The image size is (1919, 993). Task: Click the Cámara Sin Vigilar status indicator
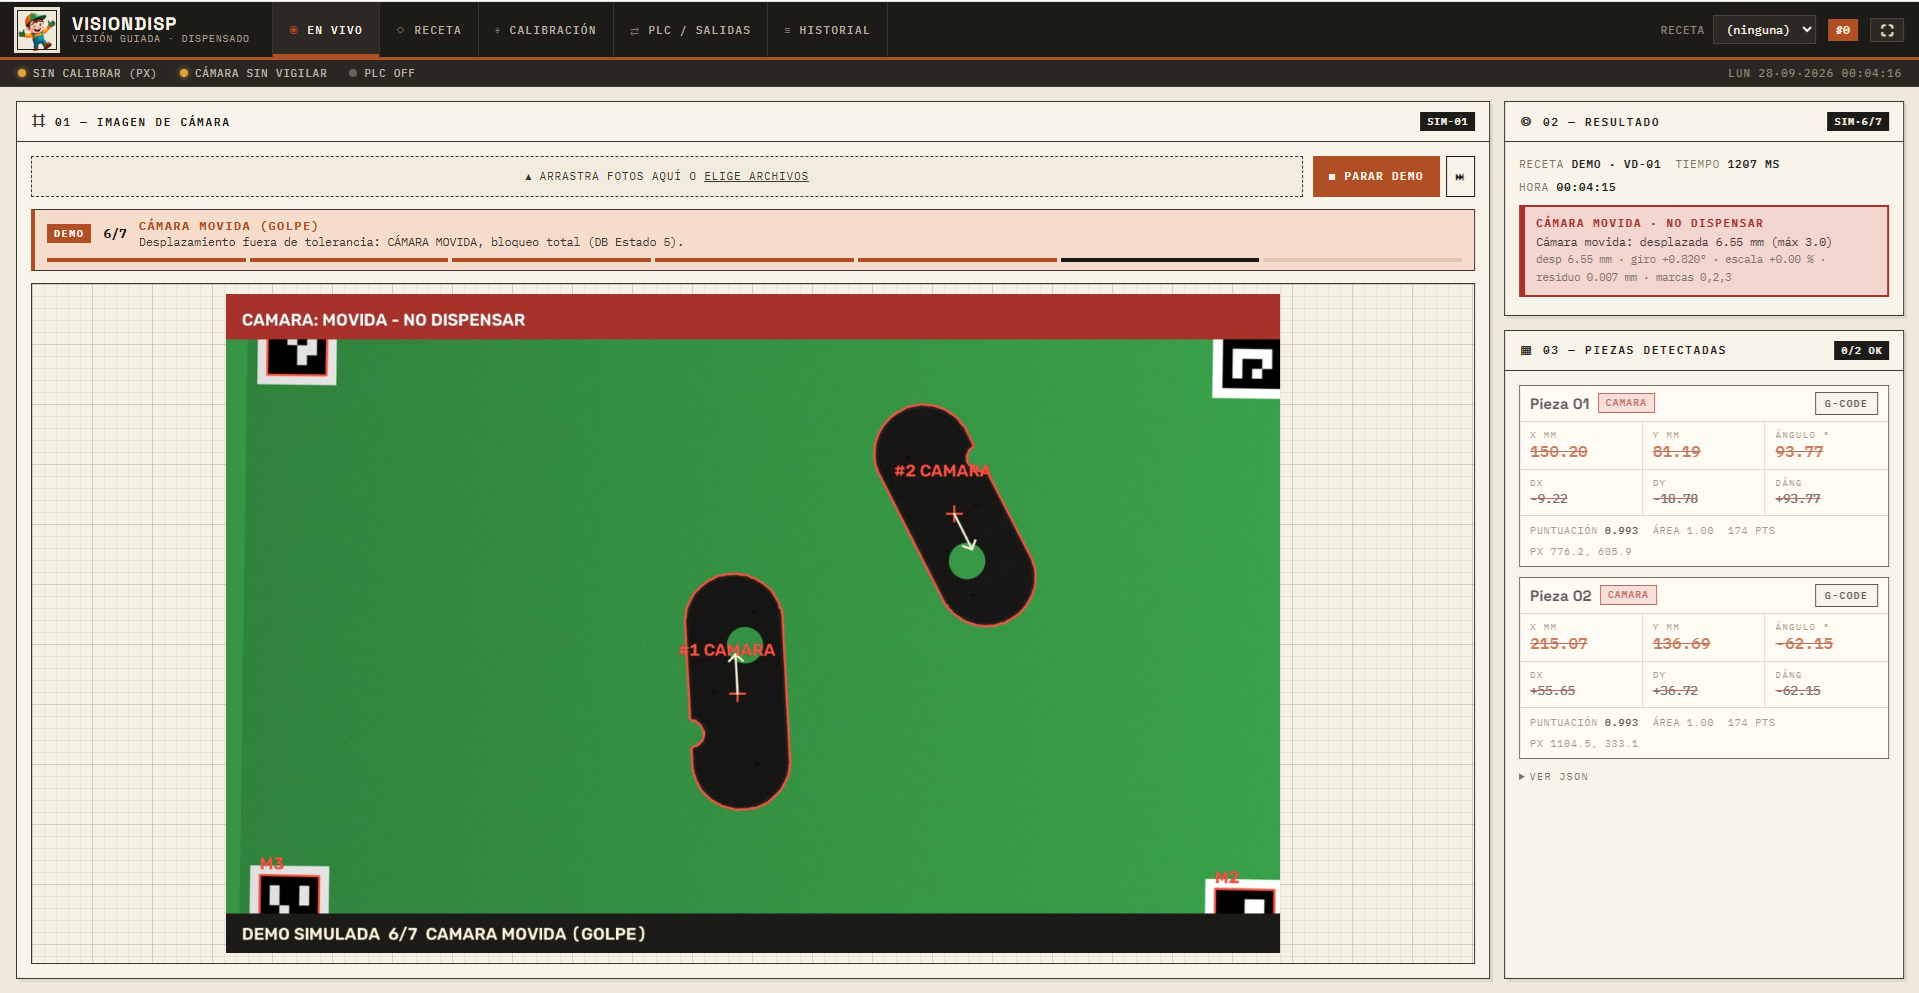[253, 73]
